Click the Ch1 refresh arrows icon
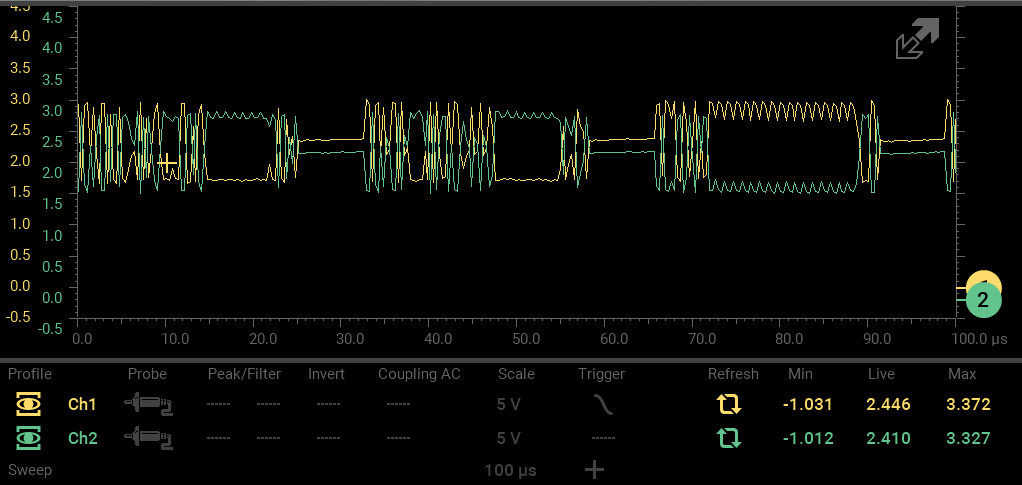Image resolution: width=1022 pixels, height=485 pixels. tap(729, 405)
